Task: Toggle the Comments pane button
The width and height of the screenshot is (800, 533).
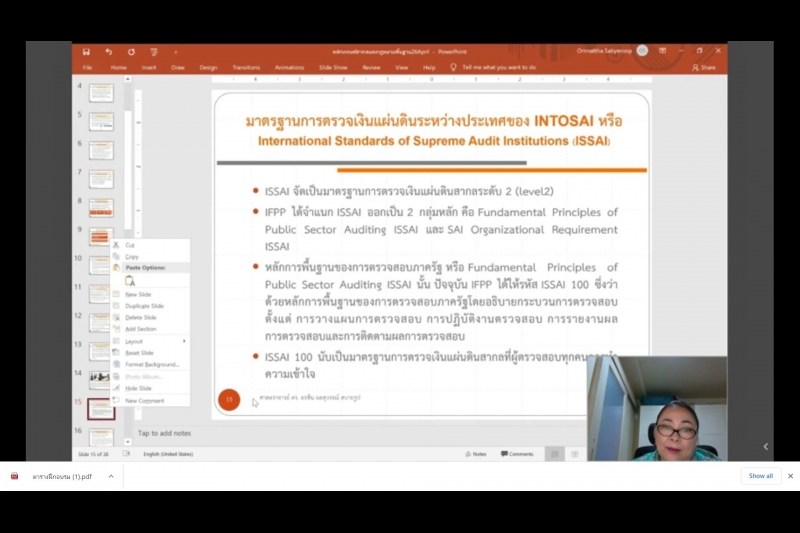Action: pos(517,454)
